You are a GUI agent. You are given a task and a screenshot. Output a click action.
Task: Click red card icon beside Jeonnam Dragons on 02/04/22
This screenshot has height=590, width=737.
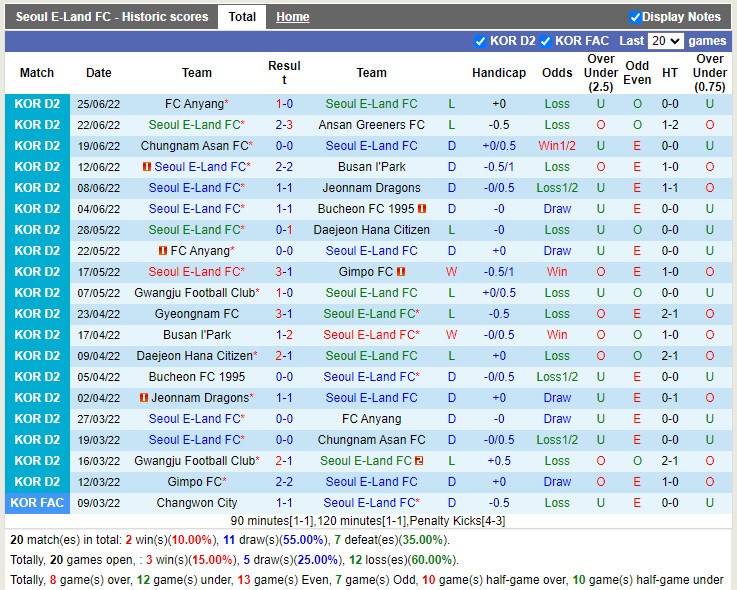click(145, 398)
